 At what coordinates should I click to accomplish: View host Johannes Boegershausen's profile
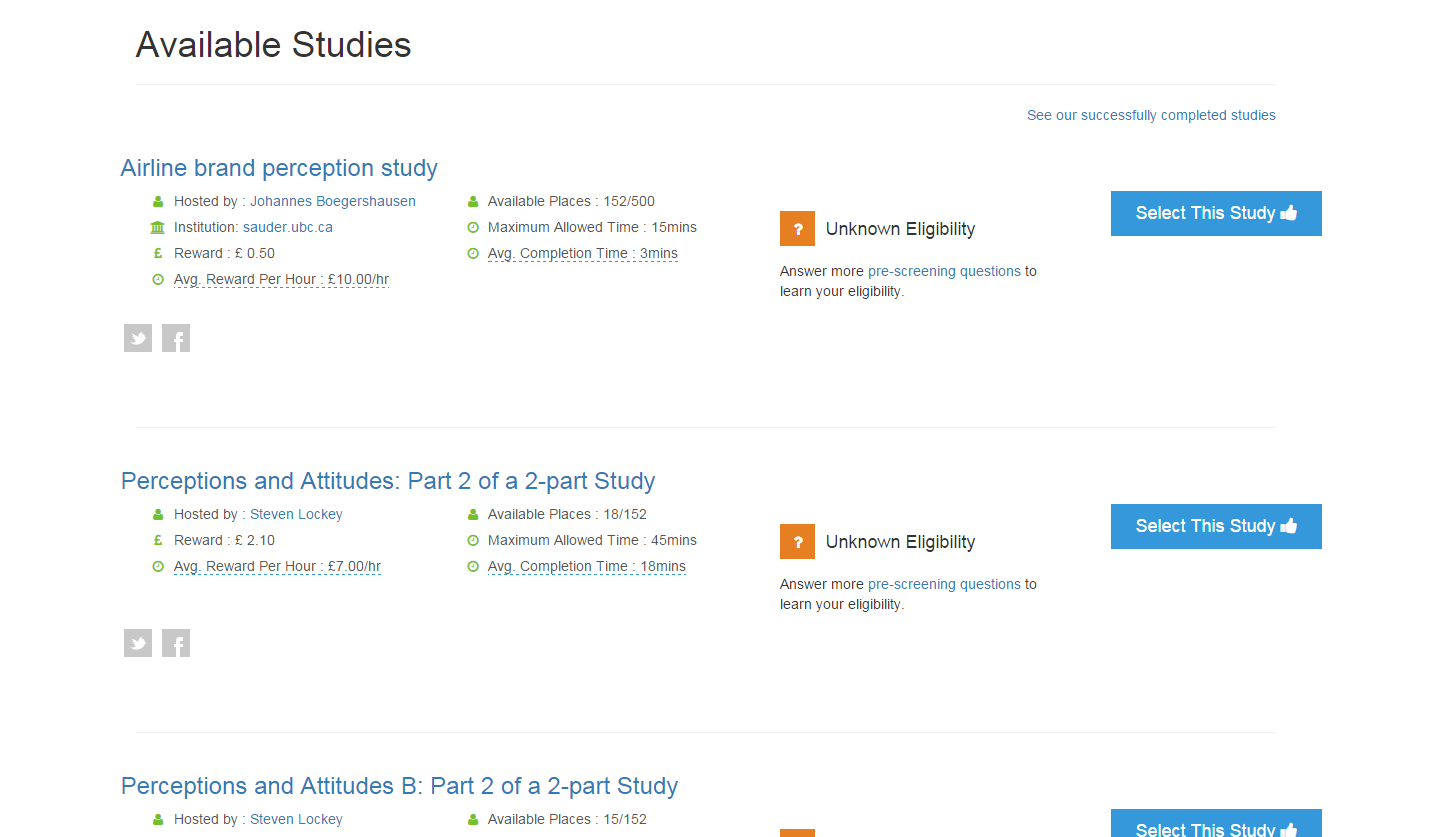(x=332, y=201)
